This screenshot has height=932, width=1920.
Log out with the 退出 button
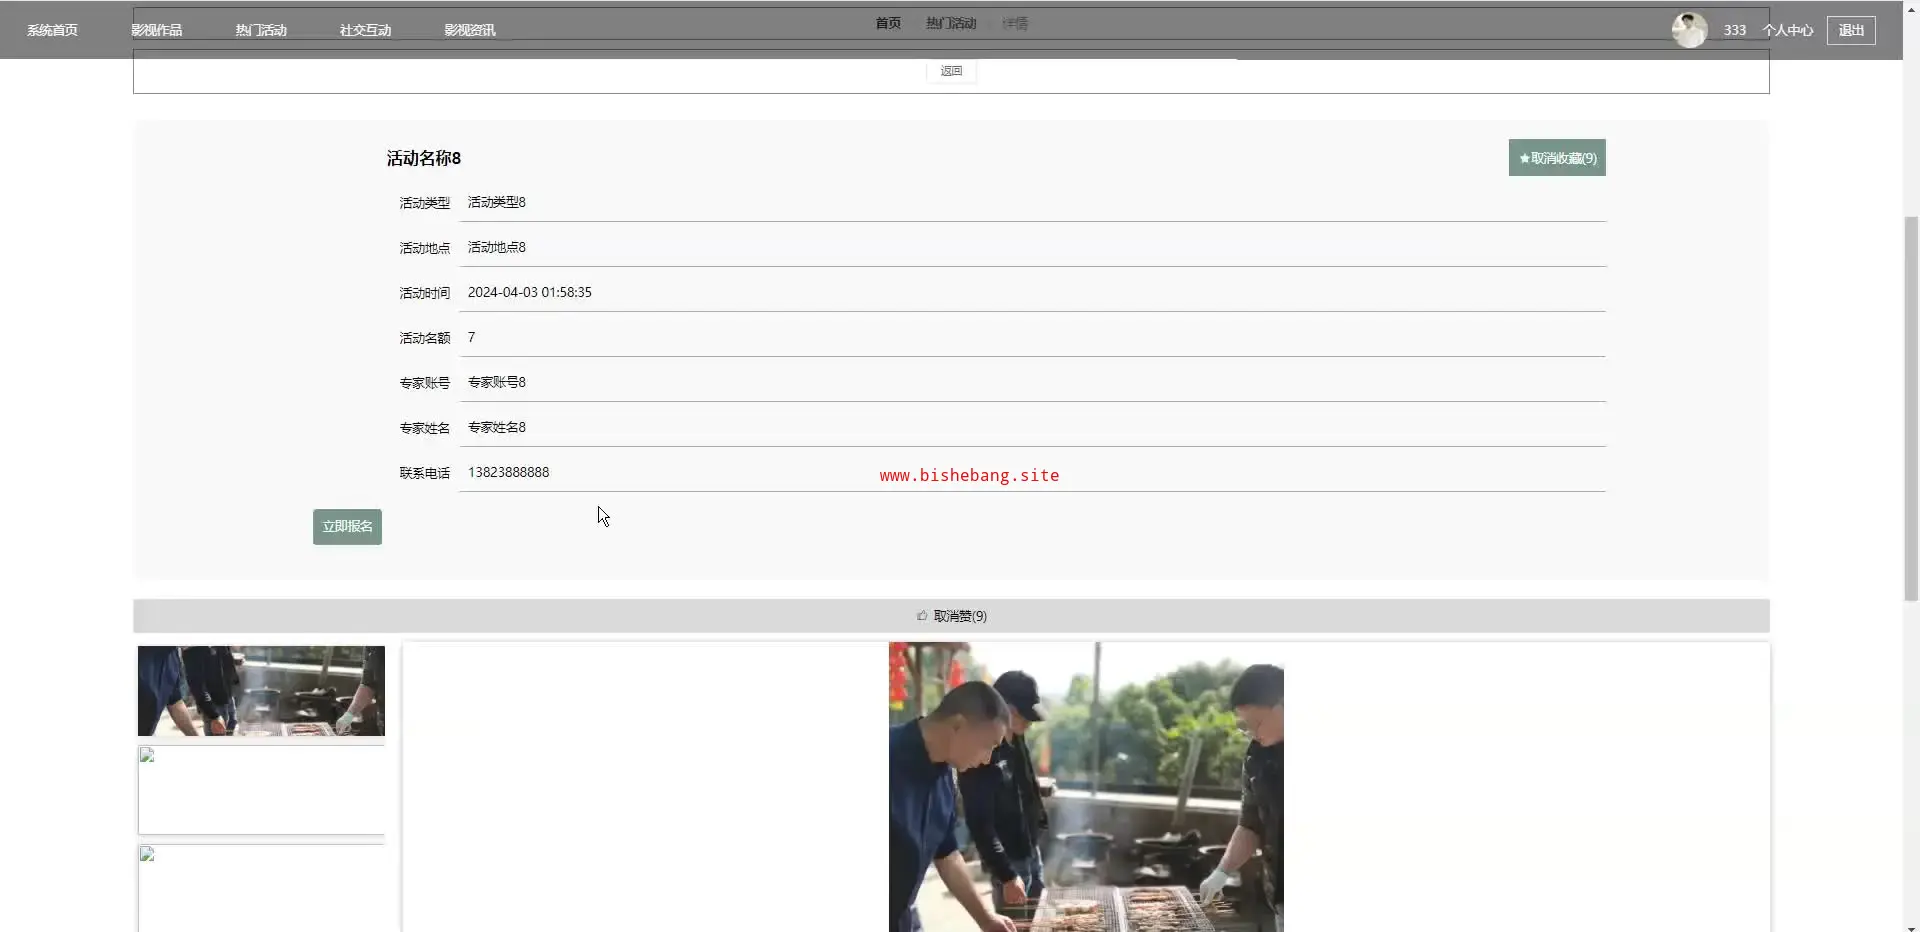tap(1851, 30)
